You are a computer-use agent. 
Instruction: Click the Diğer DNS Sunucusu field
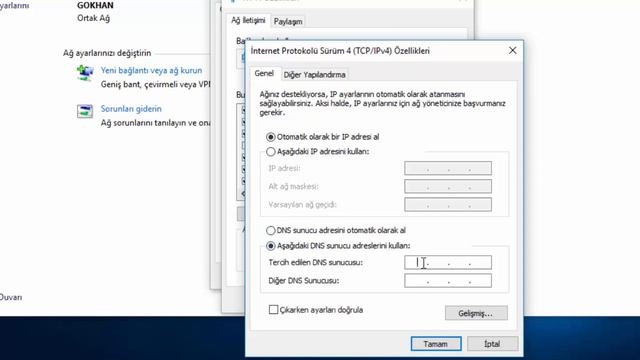[x=448, y=281]
